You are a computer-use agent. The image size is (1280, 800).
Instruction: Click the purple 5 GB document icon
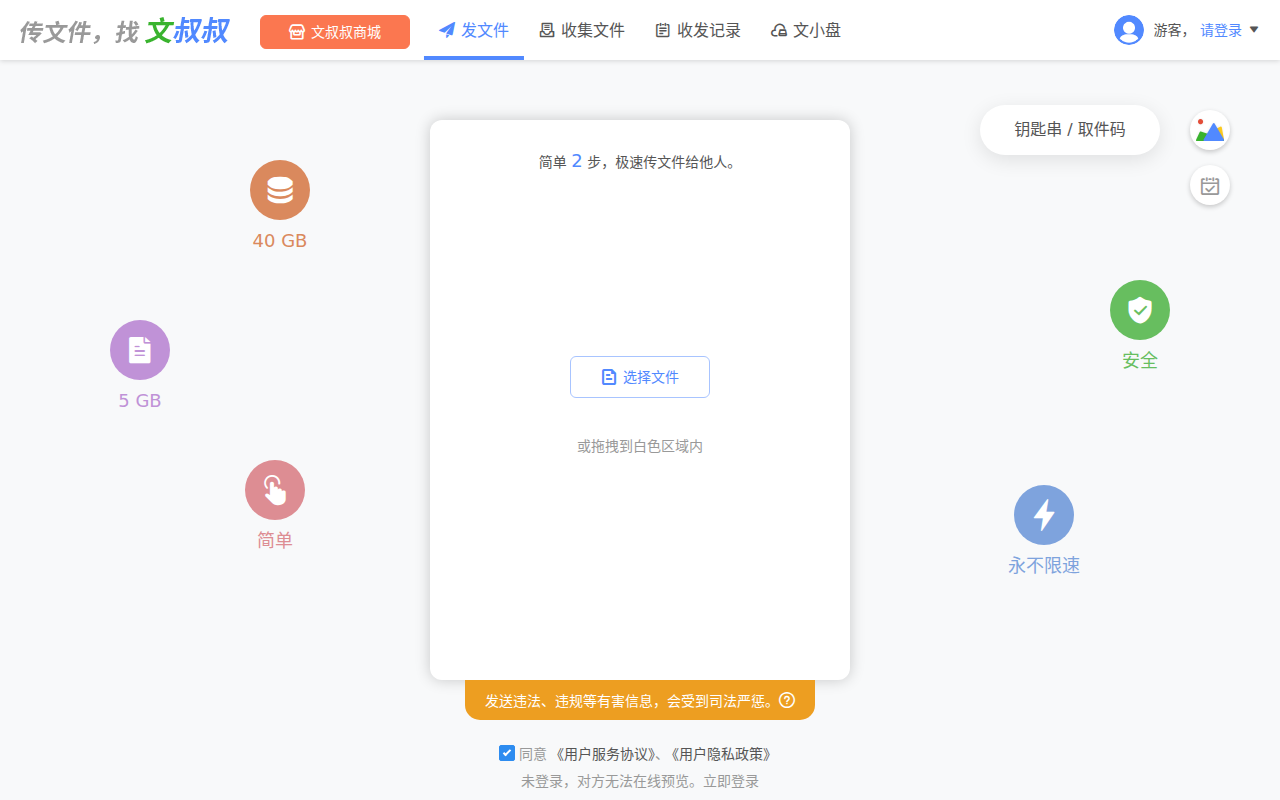point(140,350)
